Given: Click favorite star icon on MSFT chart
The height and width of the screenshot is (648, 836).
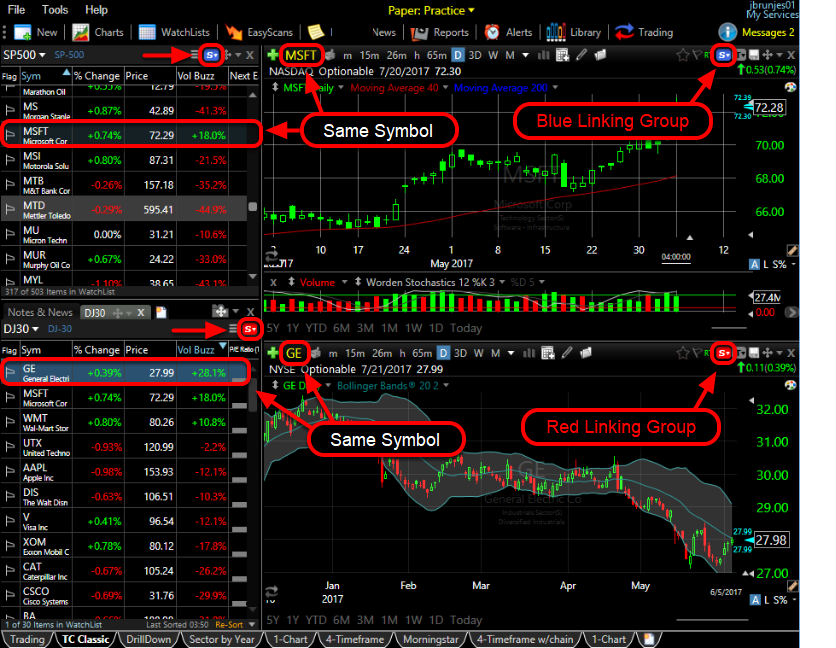Looking at the screenshot, I should click(682, 55).
